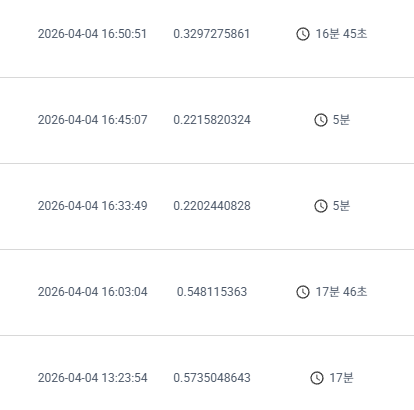Click the clock icon beside 17분 46초
Viewport: 414px width, 410px height.
tap(303, 292)
